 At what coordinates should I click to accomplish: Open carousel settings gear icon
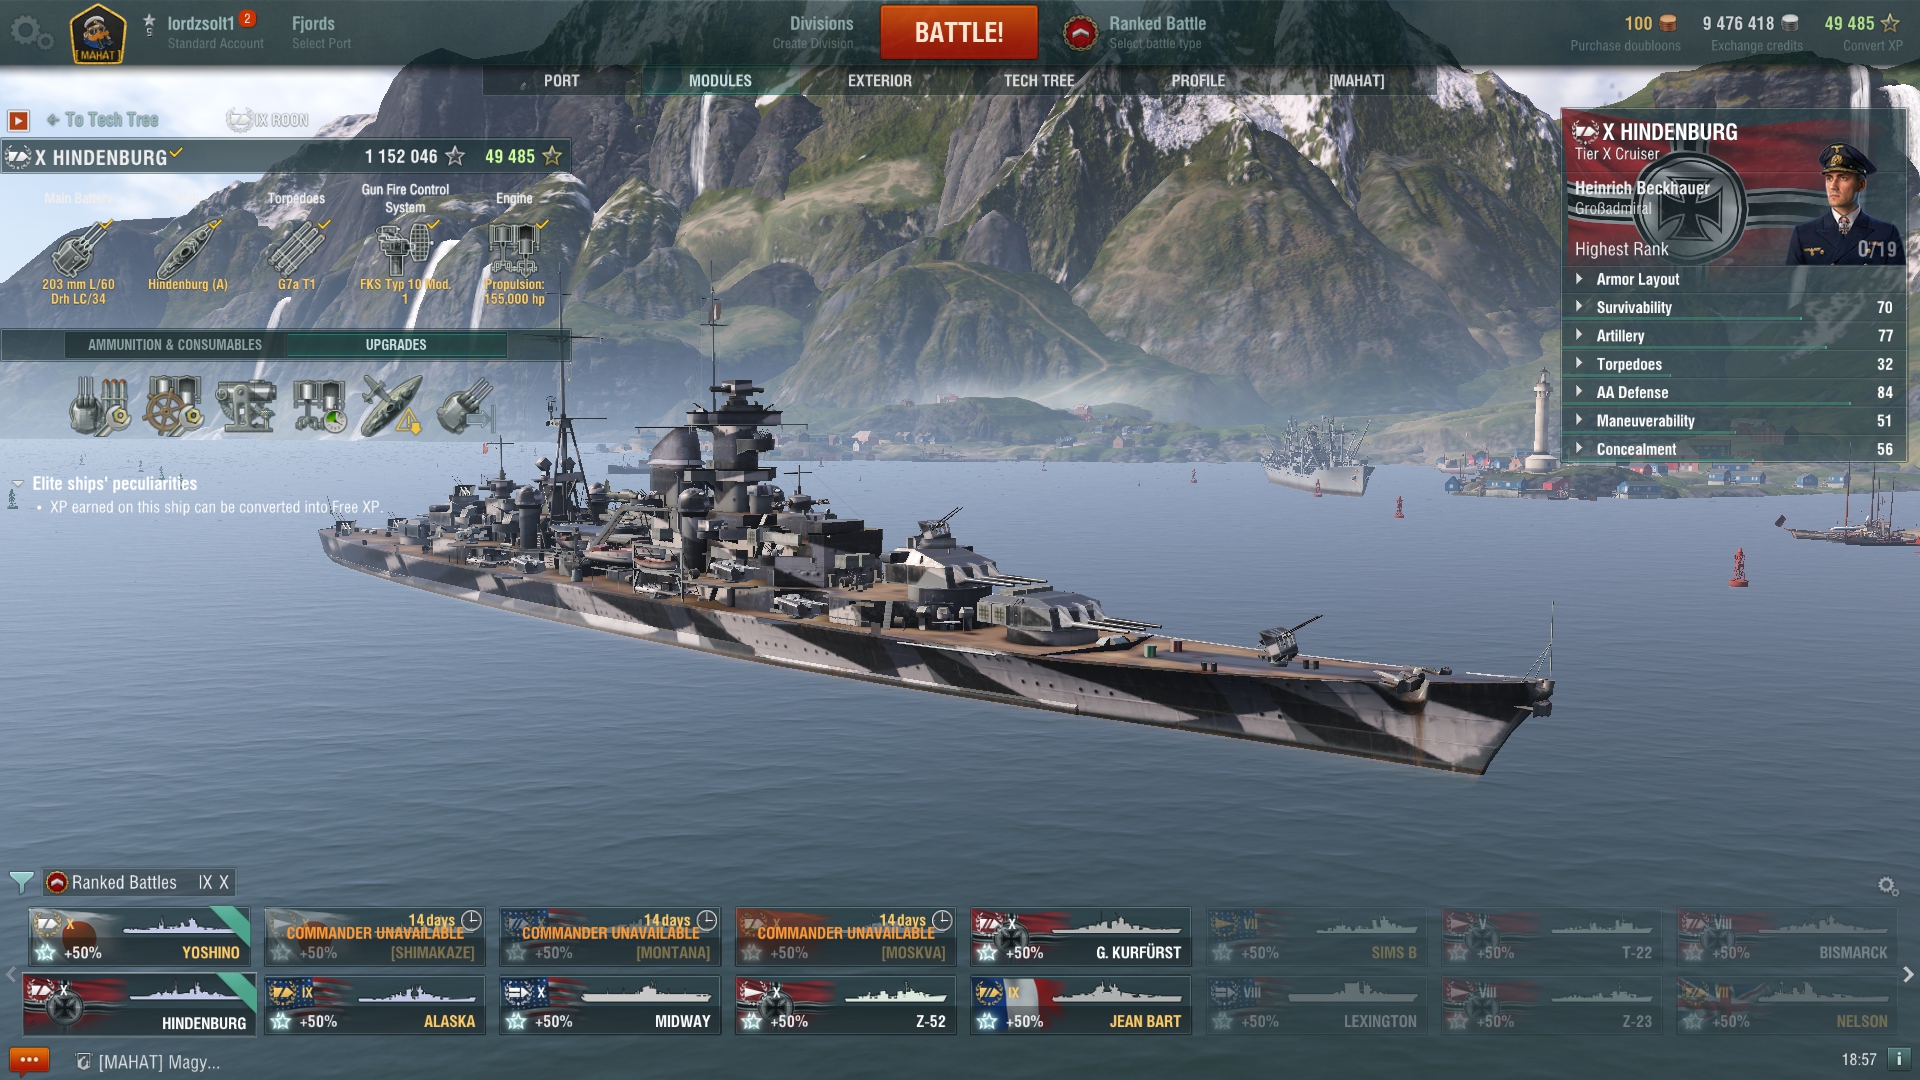pos(1887,886)
